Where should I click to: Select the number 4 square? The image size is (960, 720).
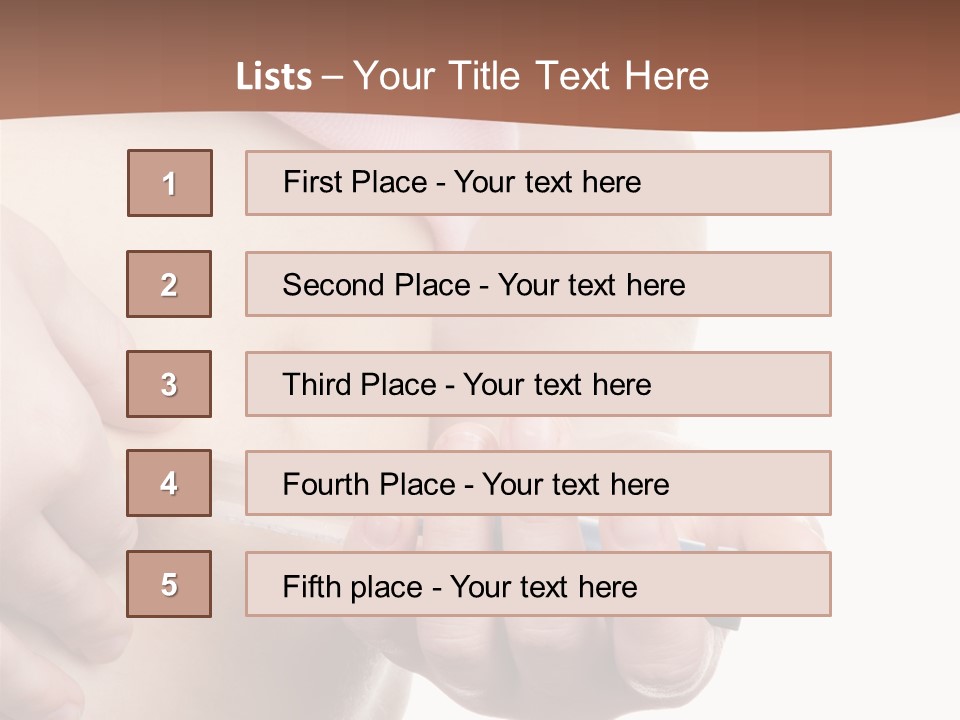pos(169,483)
